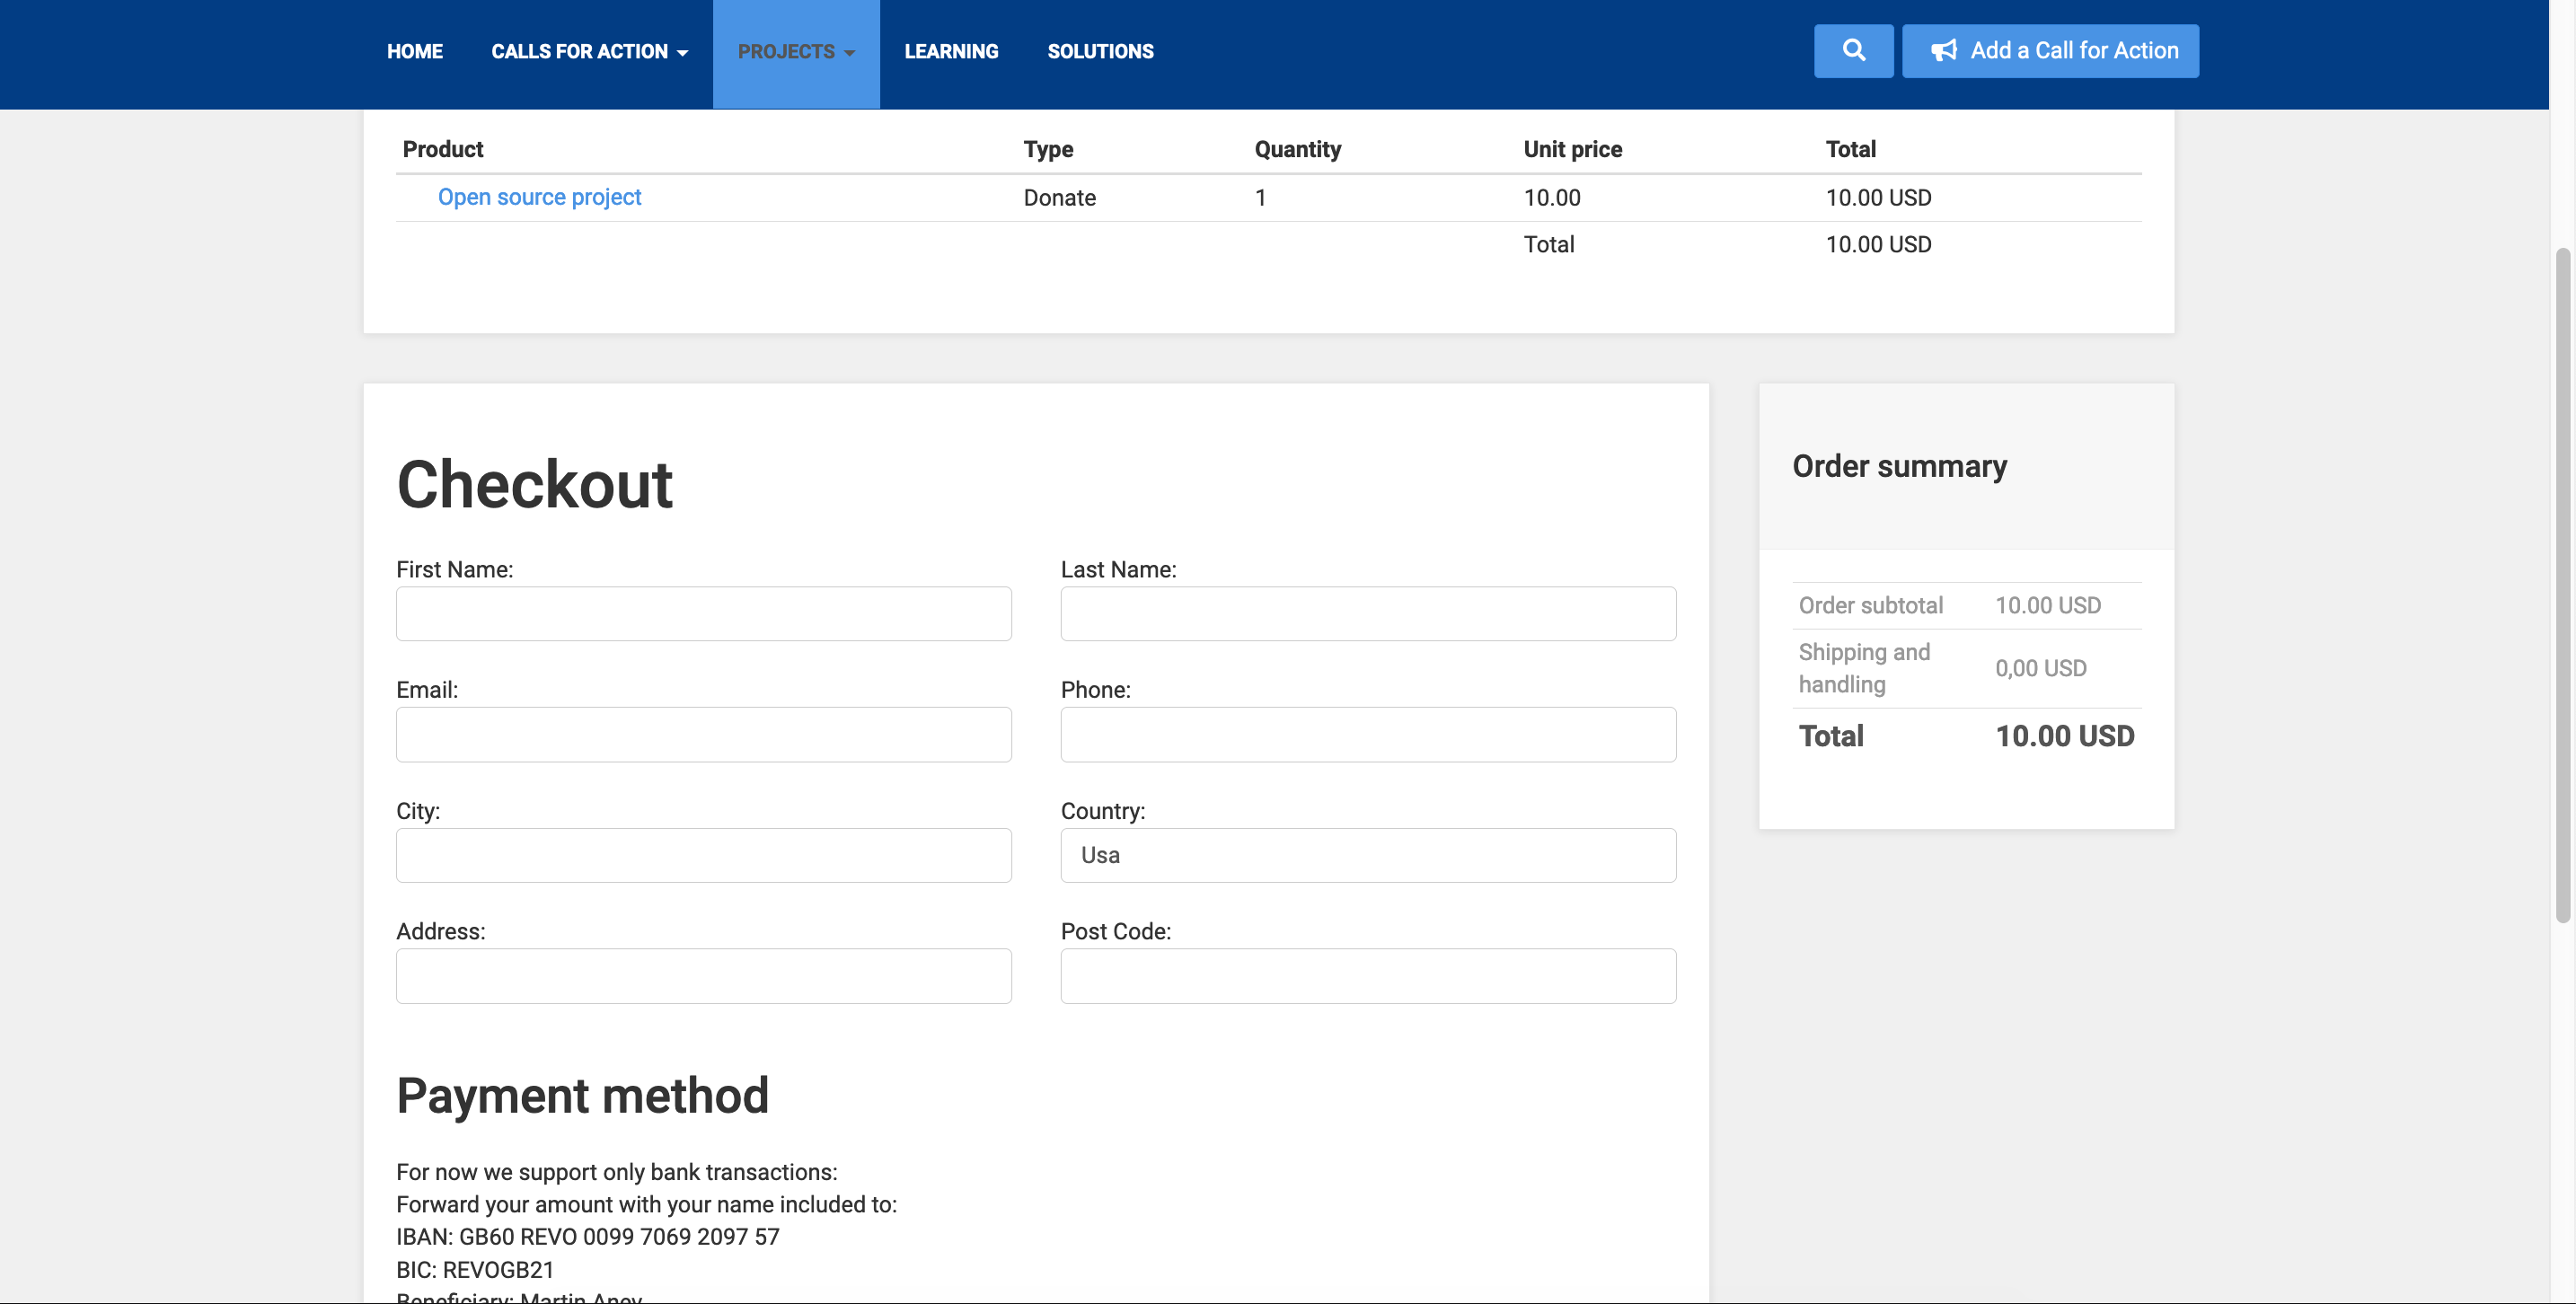Click the search magnifier icon button
Screen dimensions: 2576x1304
[1853, 50]
